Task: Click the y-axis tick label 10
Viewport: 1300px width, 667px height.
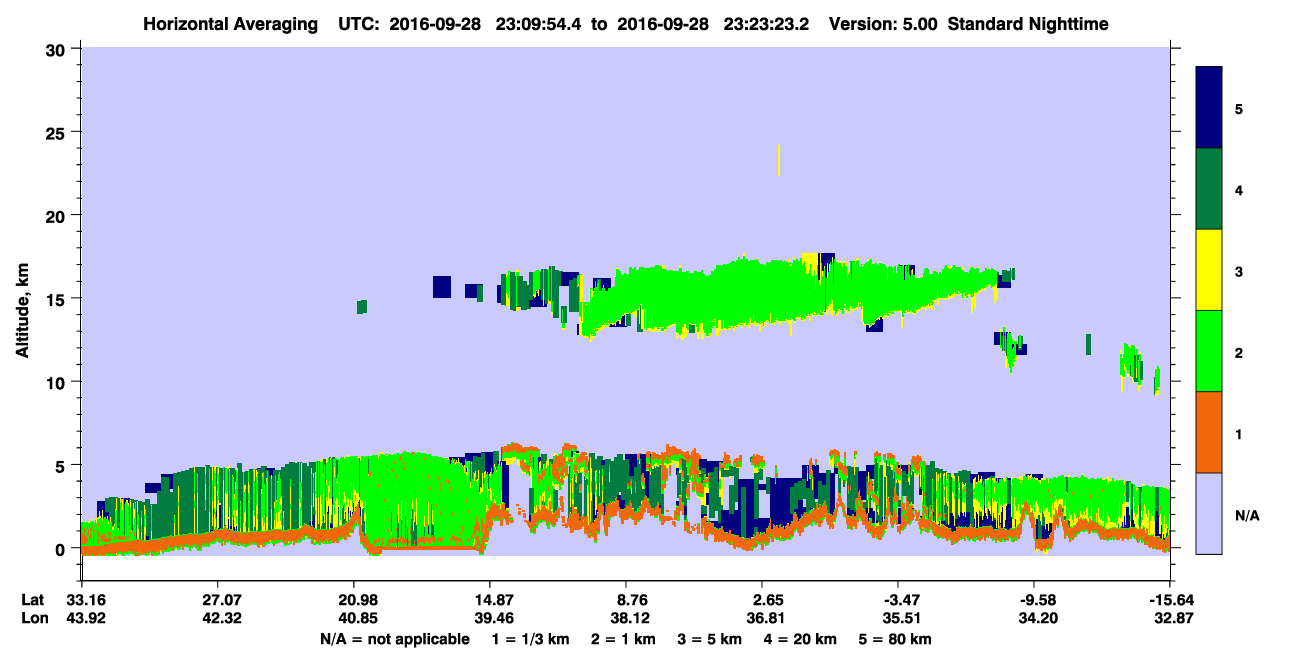Action: (x=58, y=382)
